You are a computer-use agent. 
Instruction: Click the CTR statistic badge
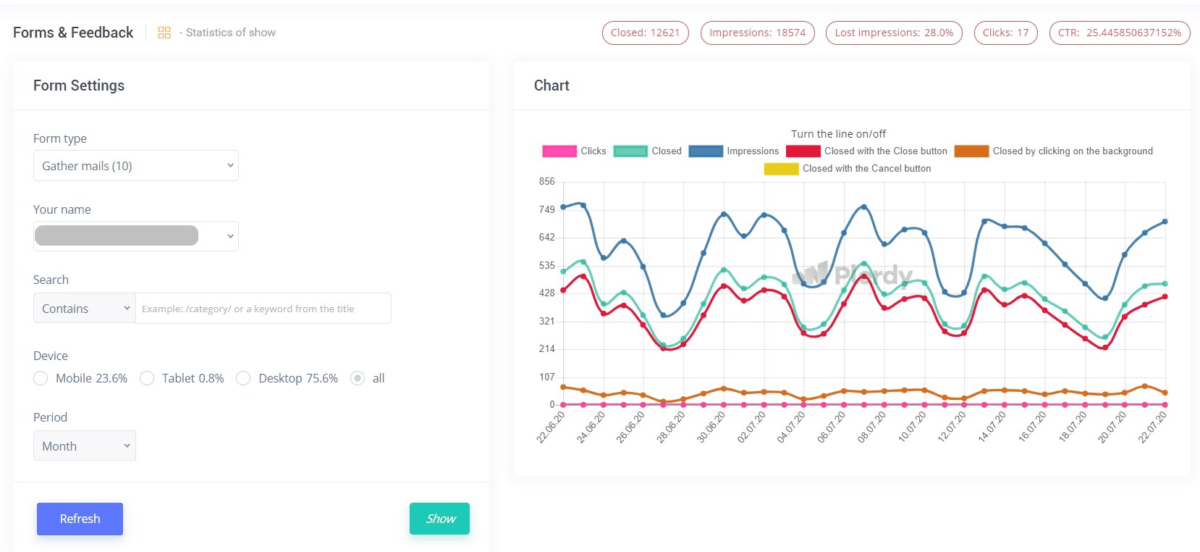pos(1120,33)
